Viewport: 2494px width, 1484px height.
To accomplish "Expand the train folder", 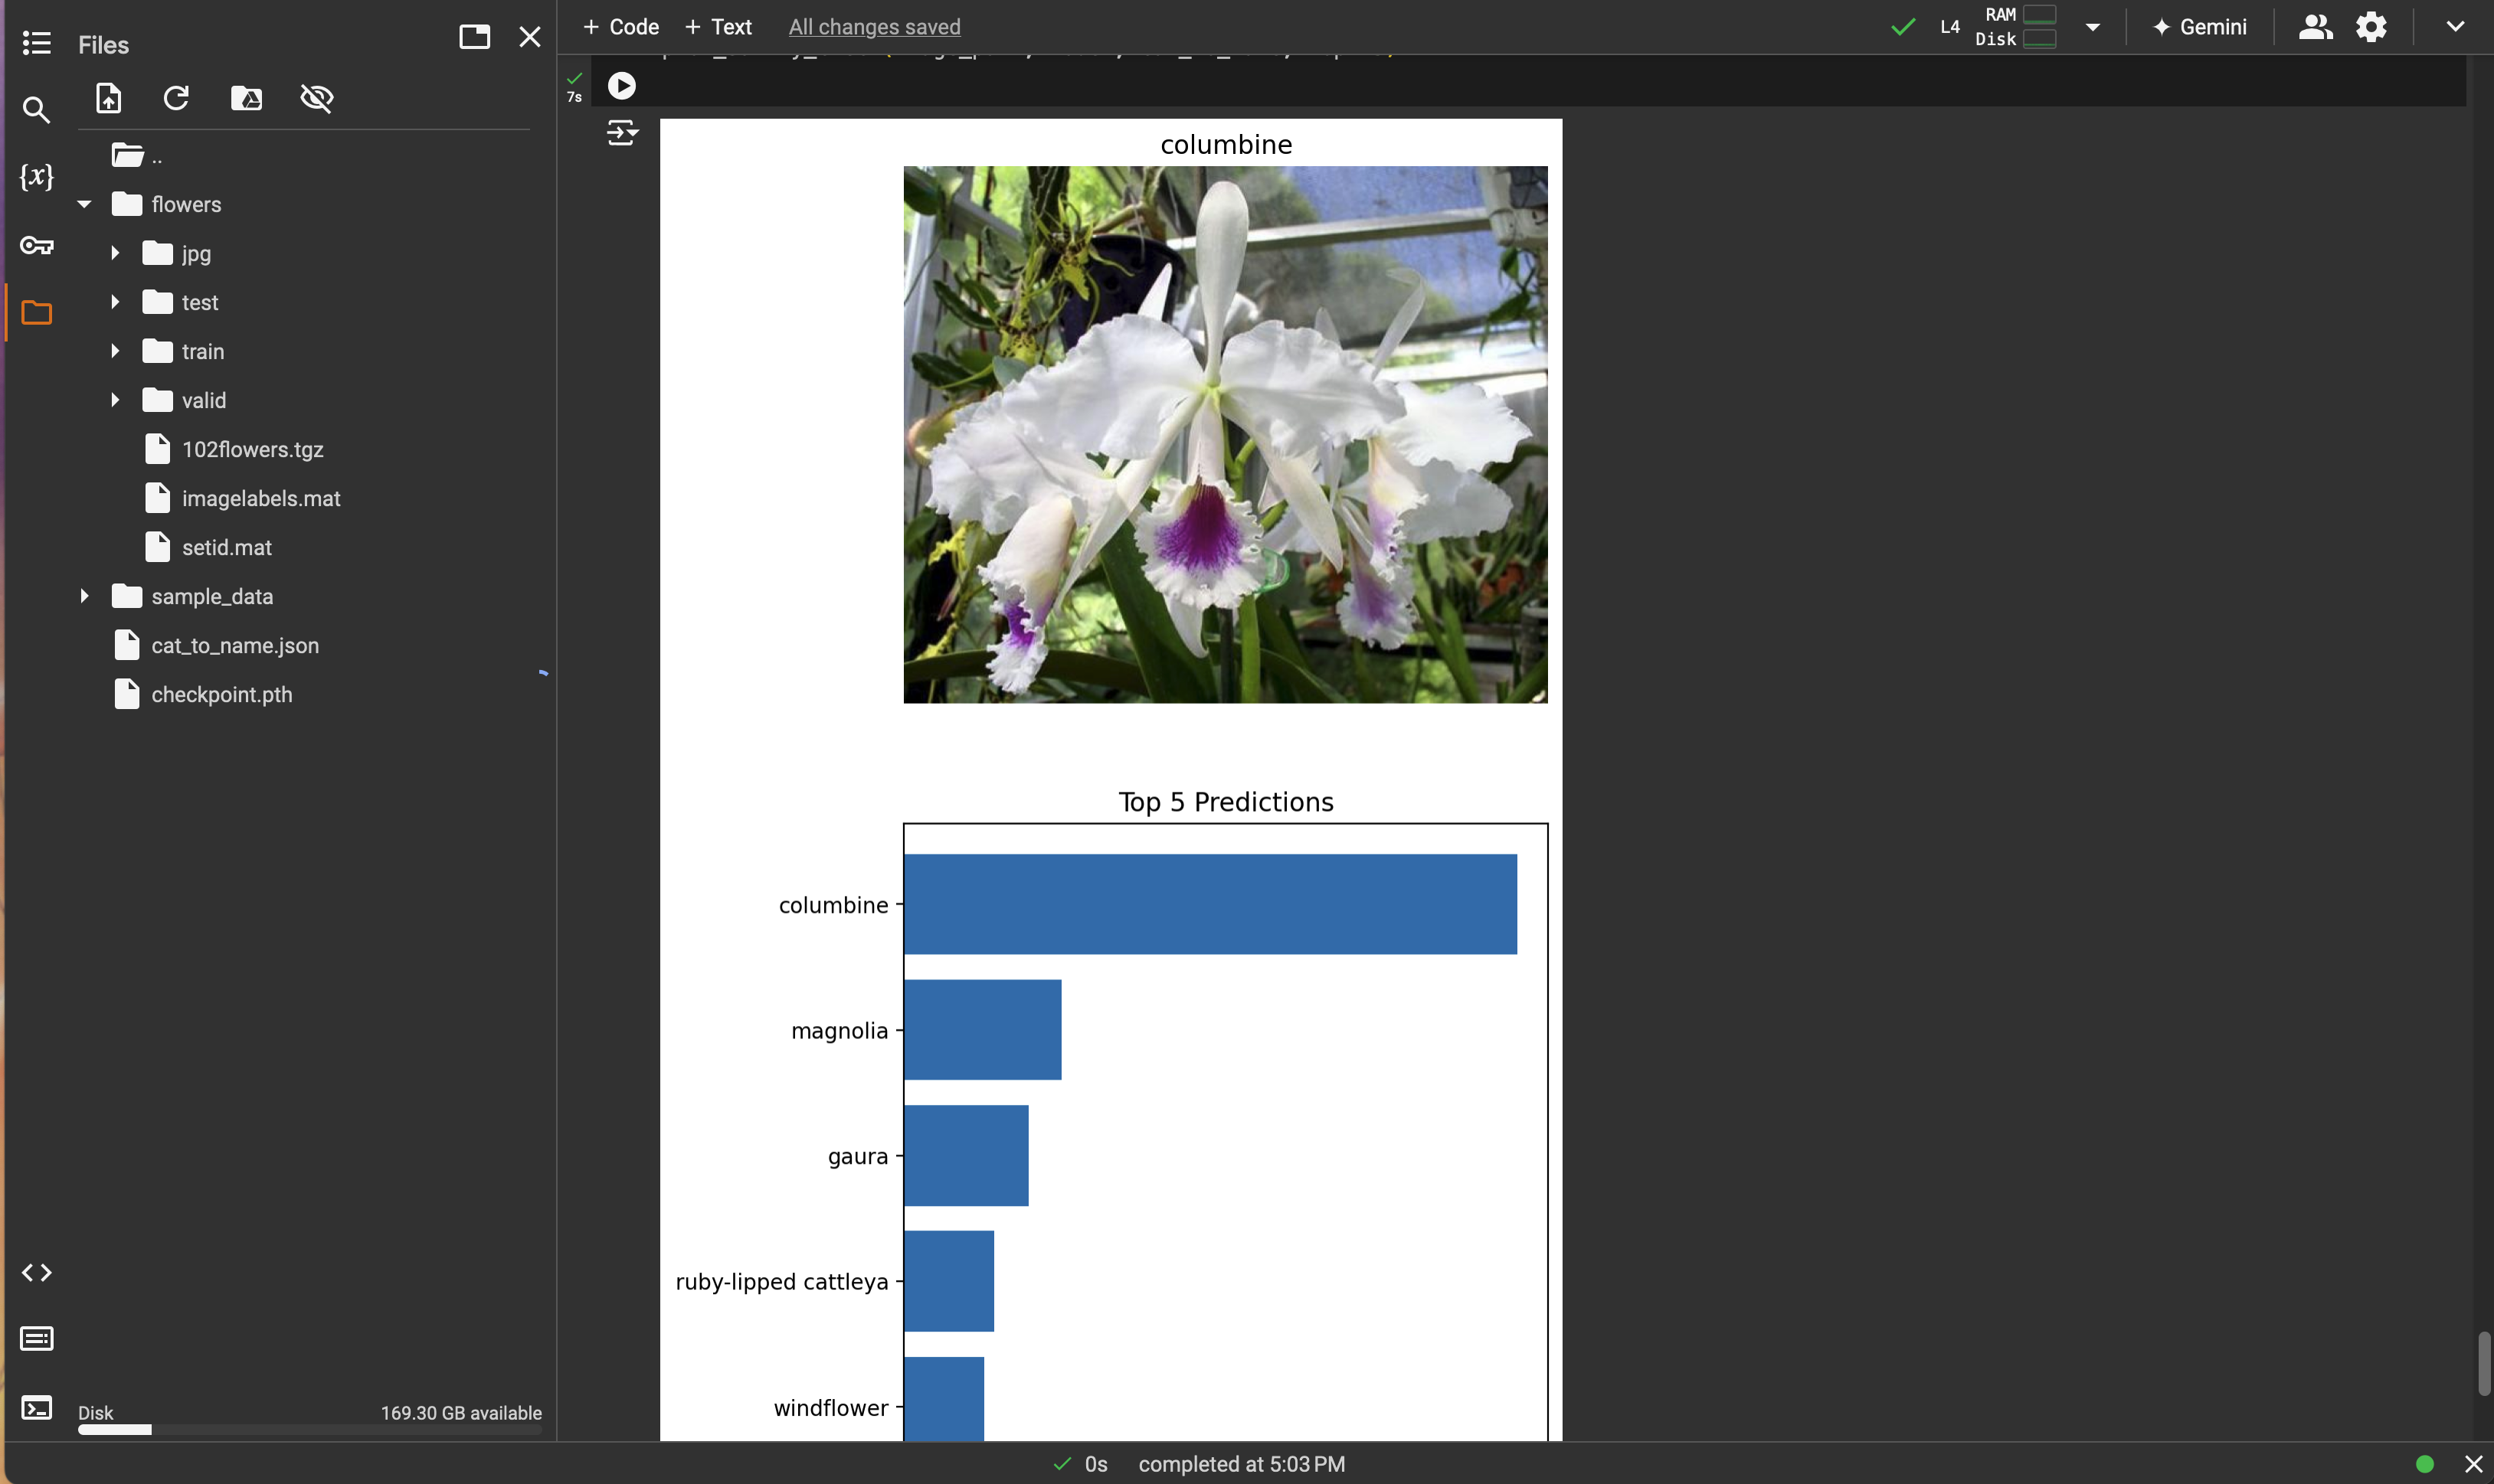I will click(115, 351).
